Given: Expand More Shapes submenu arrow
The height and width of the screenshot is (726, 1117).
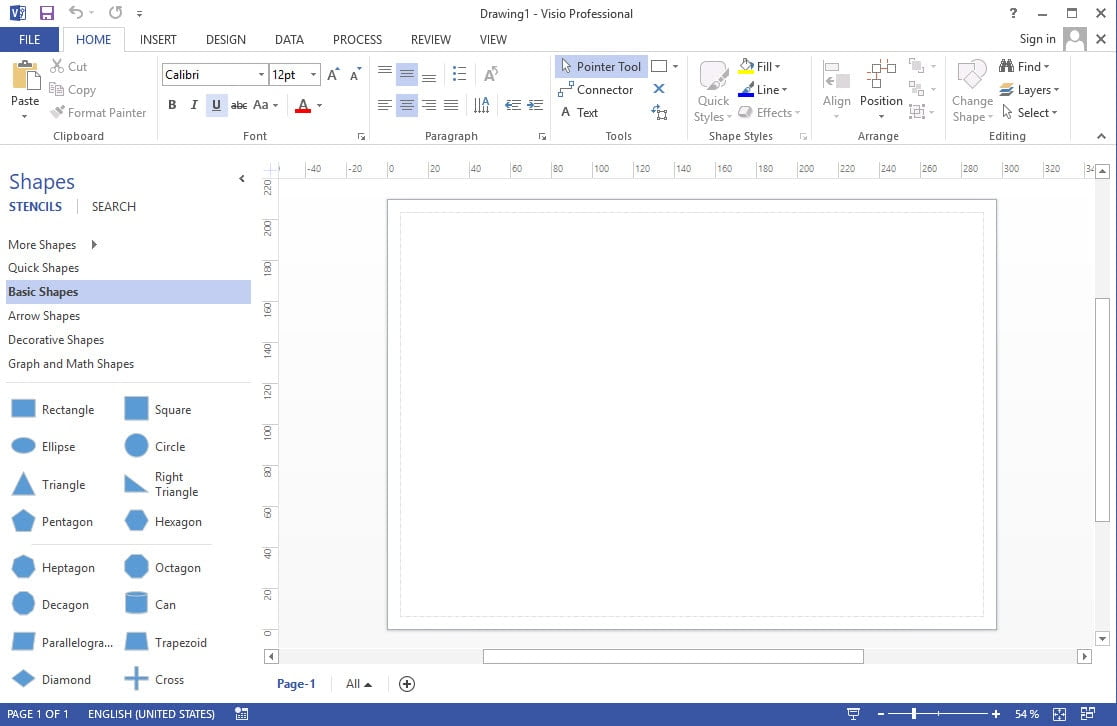Looking at the screenshot, I should click(94, 244).
